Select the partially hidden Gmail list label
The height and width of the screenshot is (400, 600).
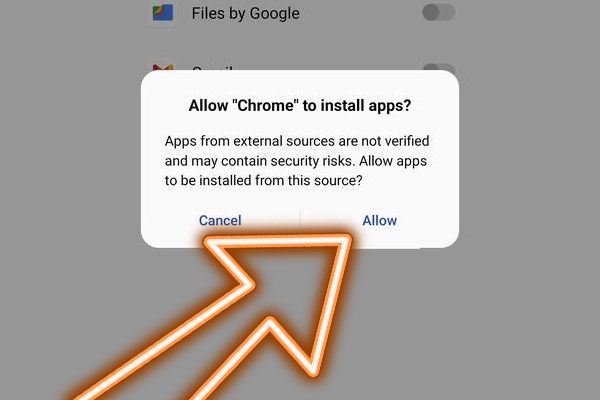click(x=212, y=69)
